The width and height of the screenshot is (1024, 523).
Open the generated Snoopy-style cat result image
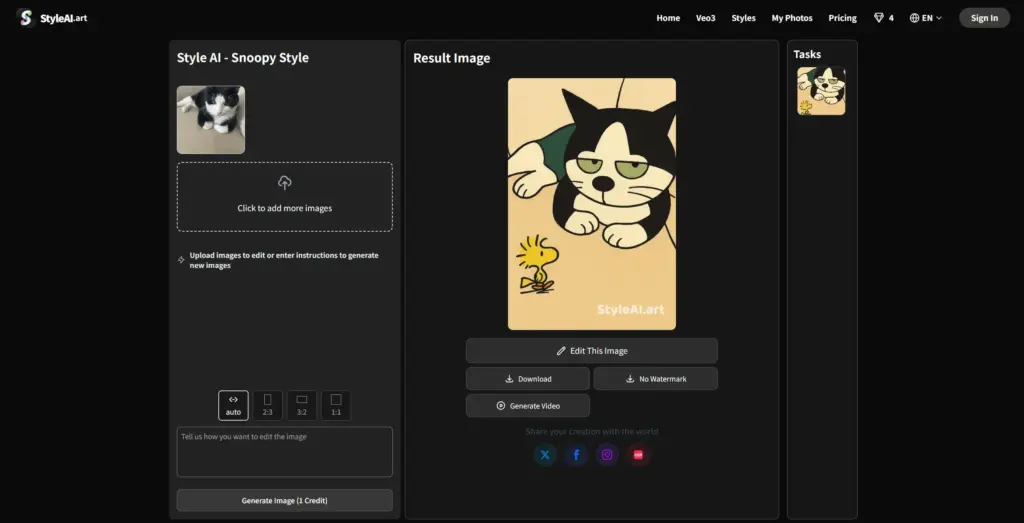pos(592,204)
